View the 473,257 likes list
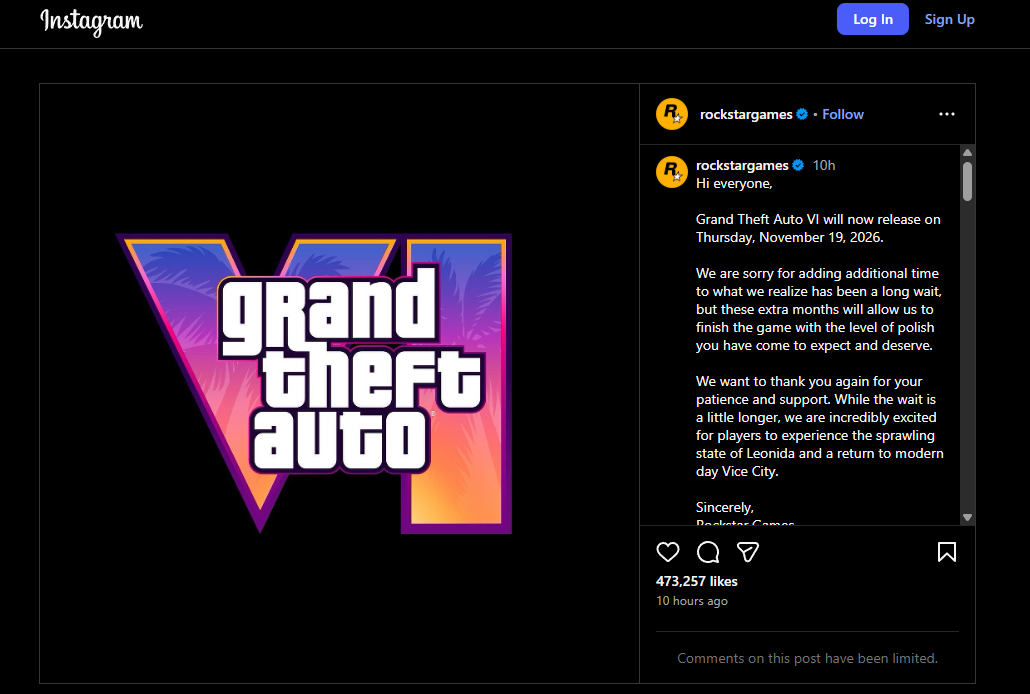The width and height of the screenshot is (1030, 694). coord(696,581)
